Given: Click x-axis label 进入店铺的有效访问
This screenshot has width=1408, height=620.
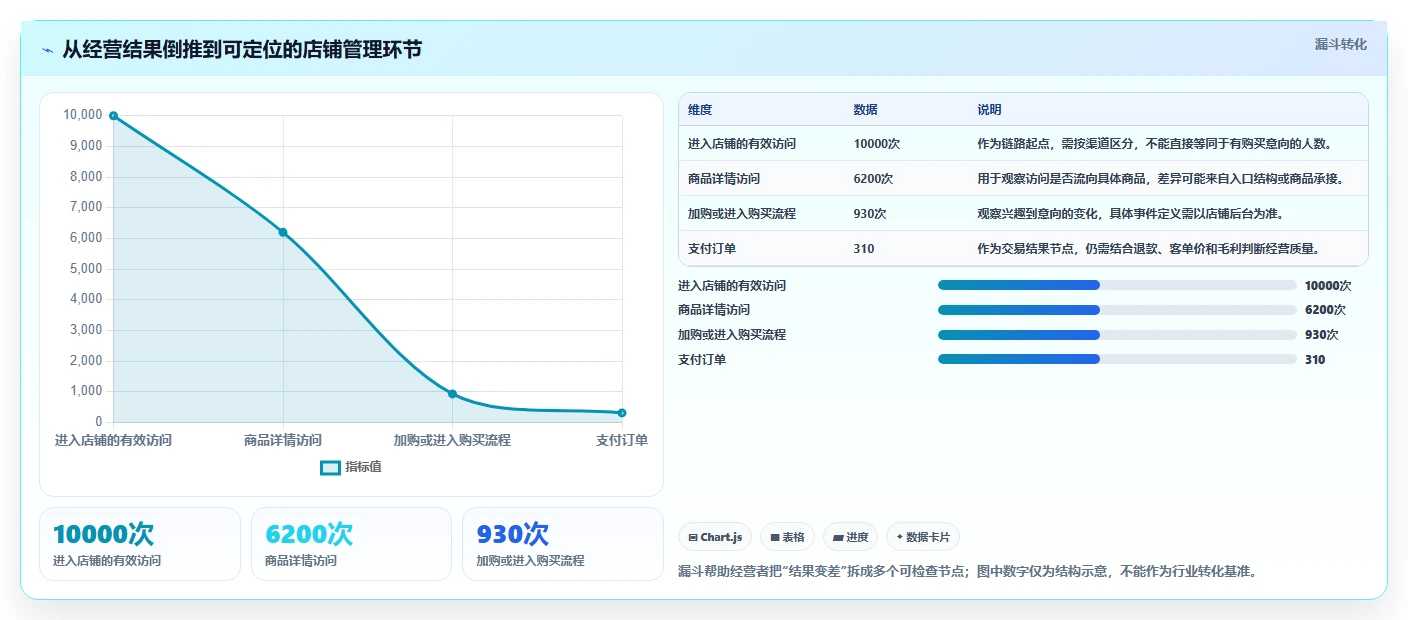Looking at the screenshot, I should [113, 440].
